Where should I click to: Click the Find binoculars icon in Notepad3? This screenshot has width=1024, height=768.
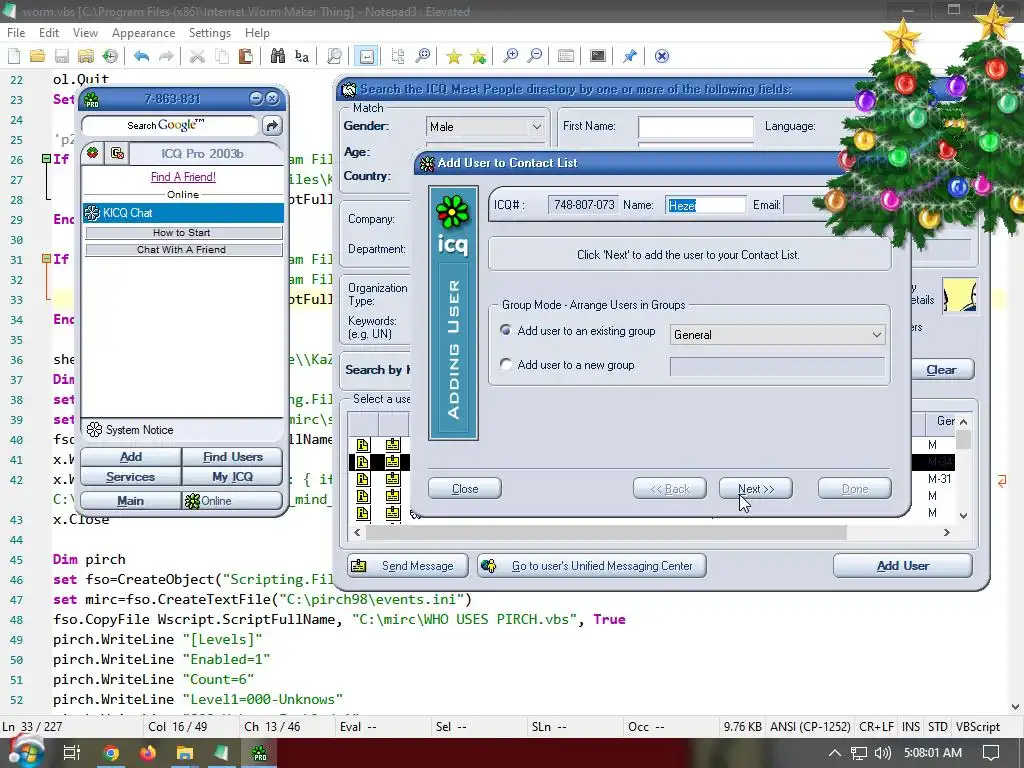point(278,56)
